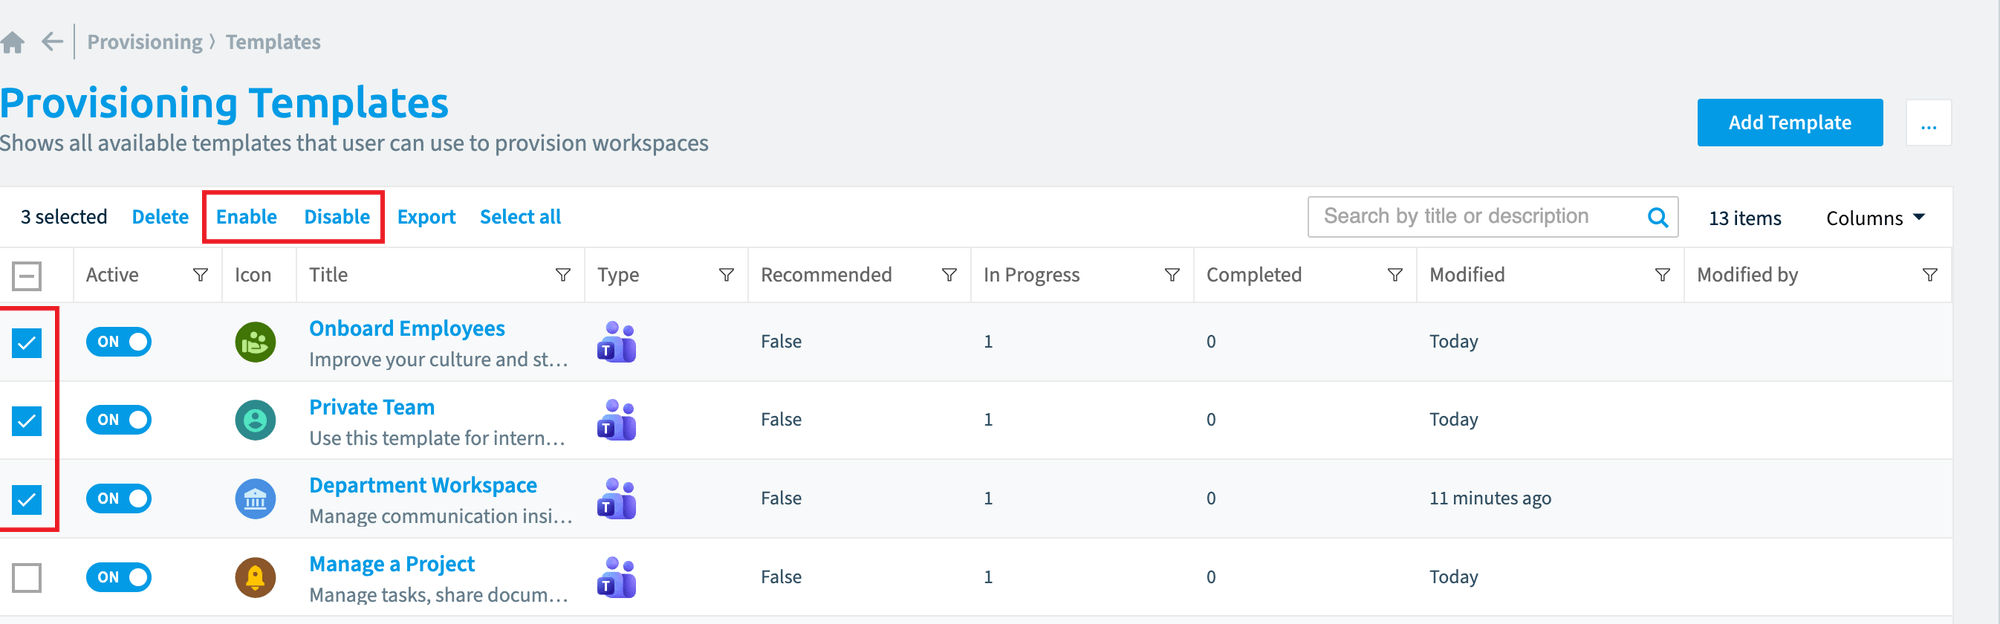Open the more options ellipsis menu
Viewport: 2000px width, 624px height.
1928,123
